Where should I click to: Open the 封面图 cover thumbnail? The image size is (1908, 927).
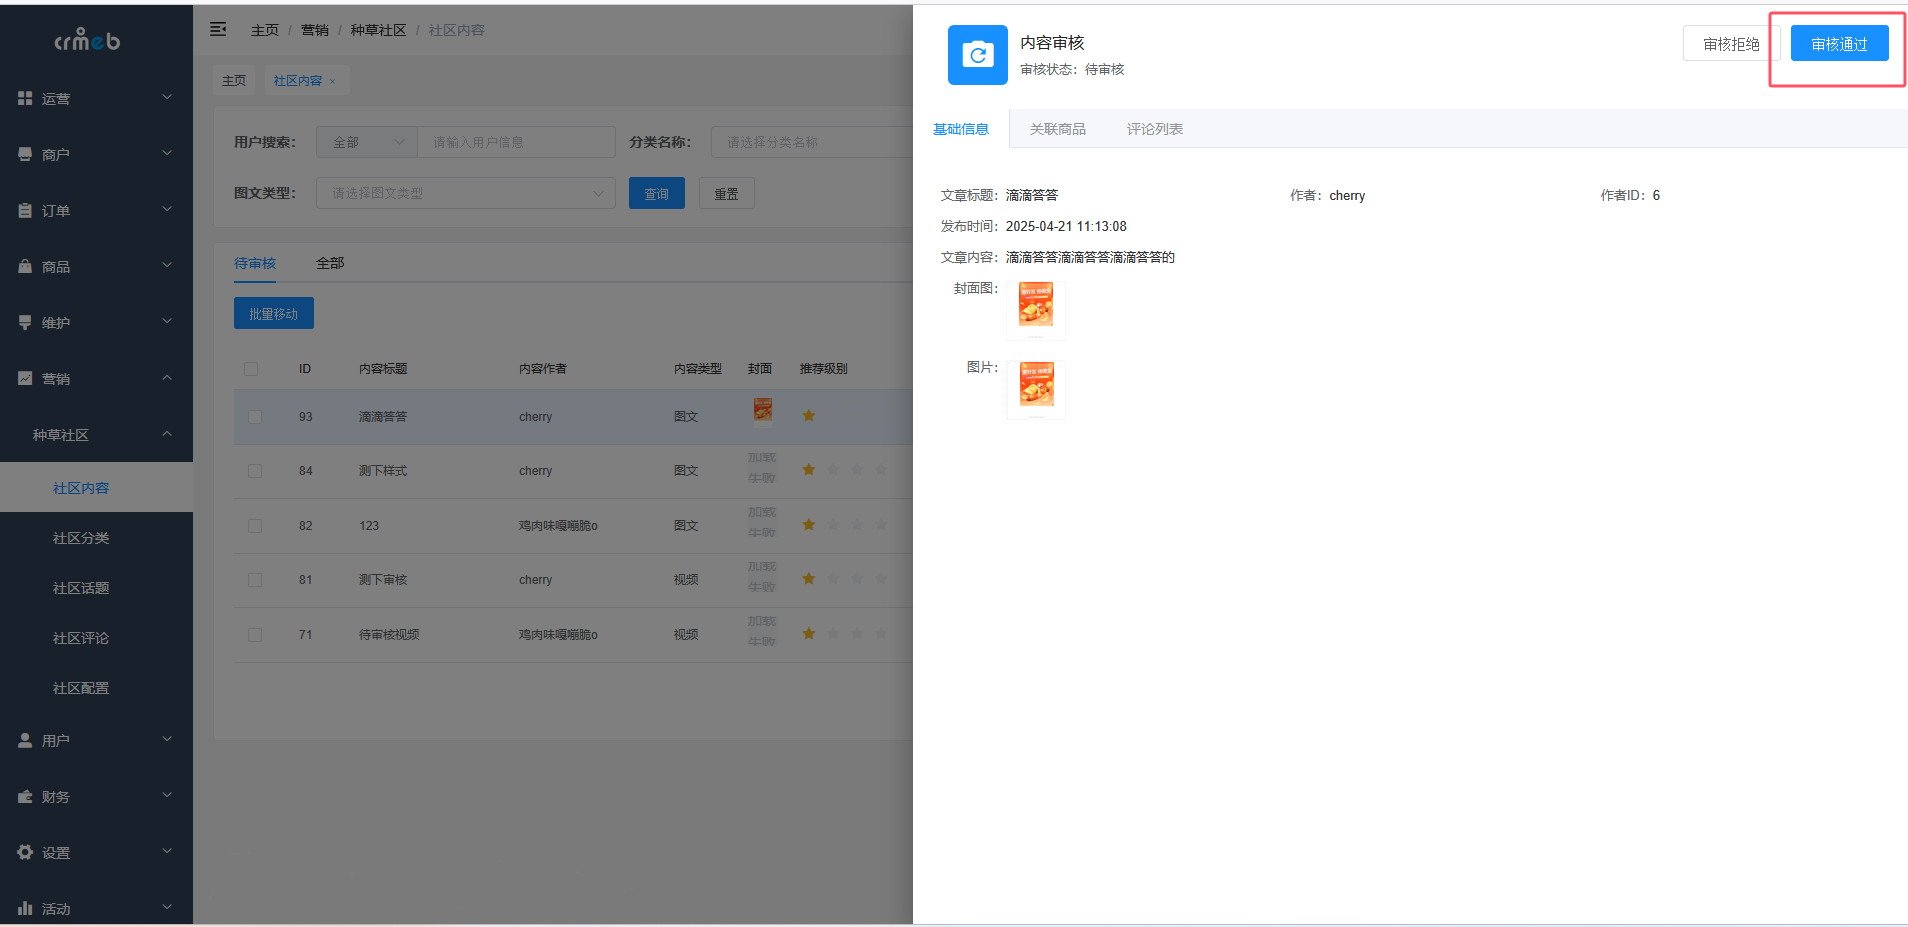(x=1036, y=310)
